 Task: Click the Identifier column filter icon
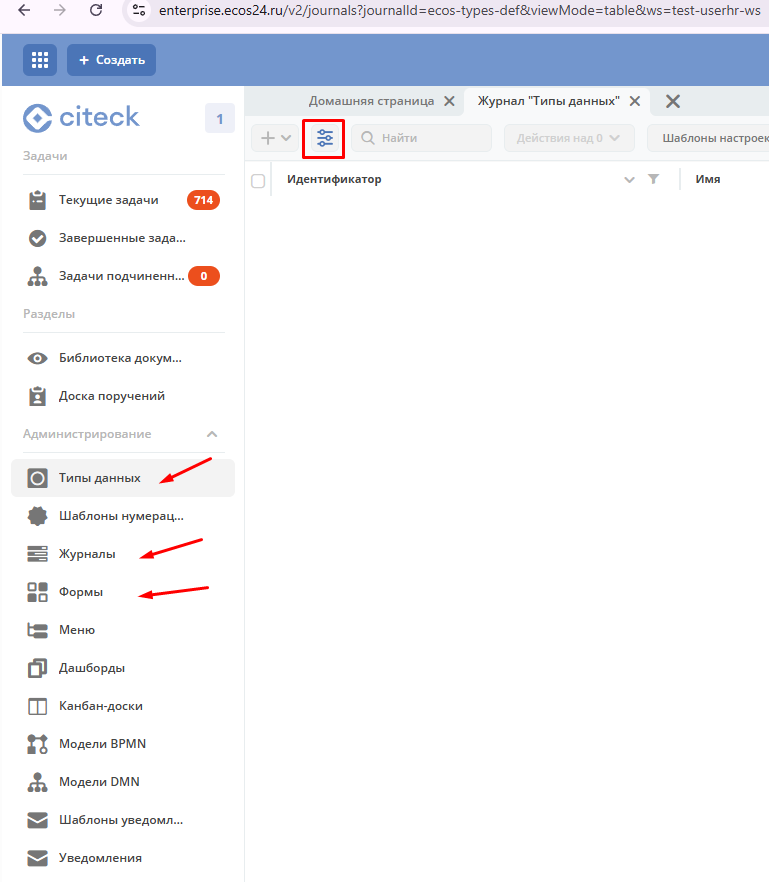654,180
